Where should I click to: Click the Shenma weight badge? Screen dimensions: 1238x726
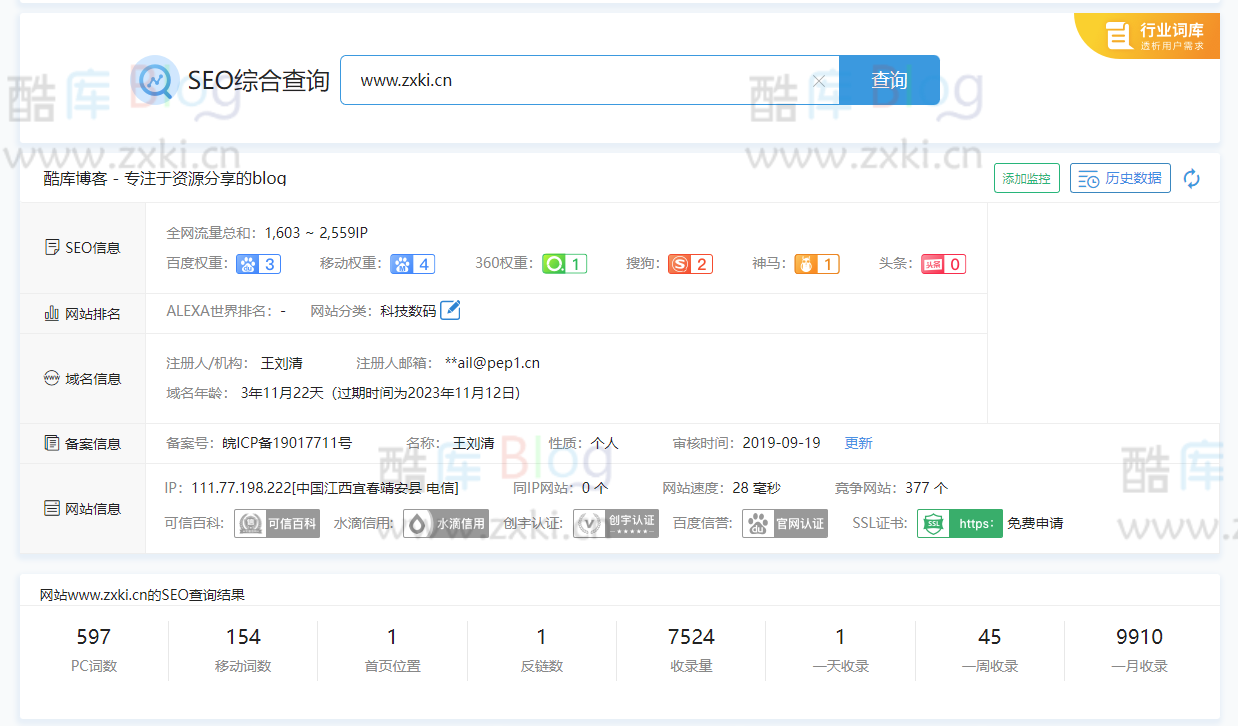point(816,264)
